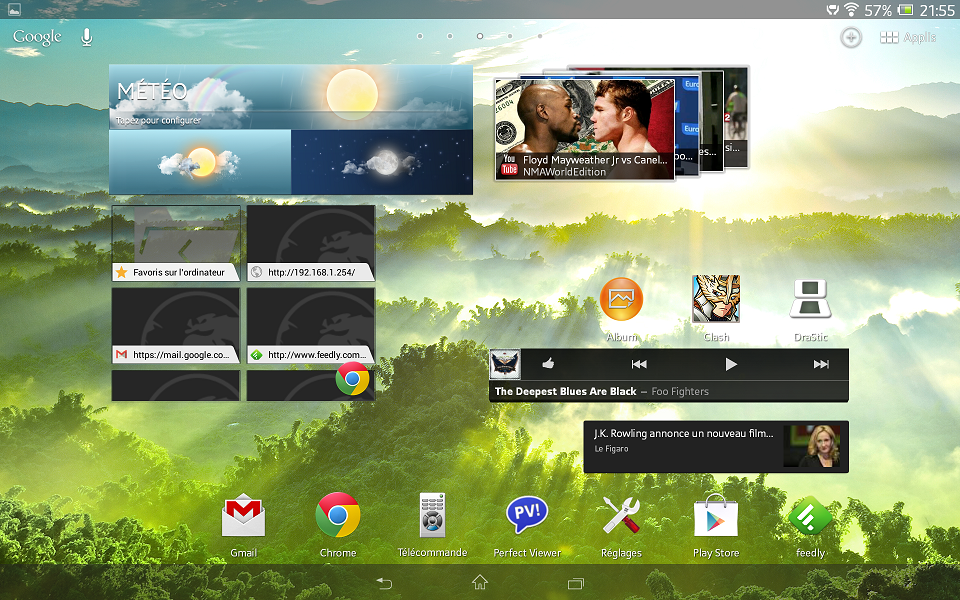Launch the Clash game
Viewport: 960px width, 600px height.
tap(716, 299)
